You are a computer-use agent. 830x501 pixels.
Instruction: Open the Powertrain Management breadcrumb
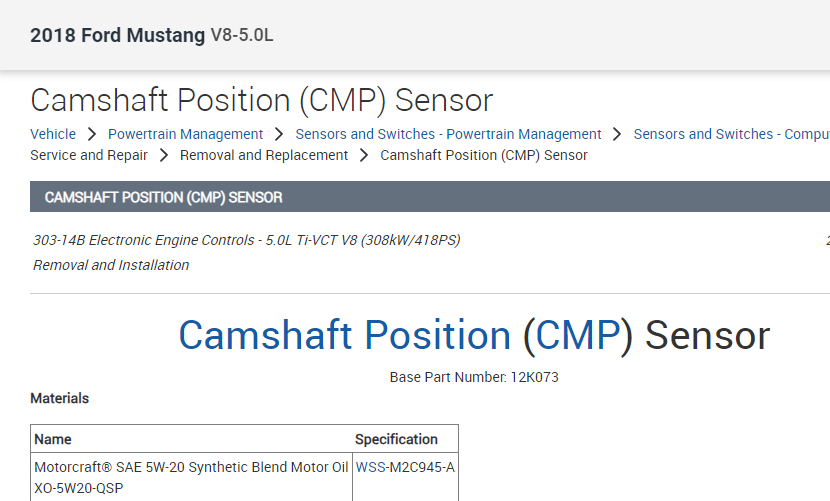(185, 134)
